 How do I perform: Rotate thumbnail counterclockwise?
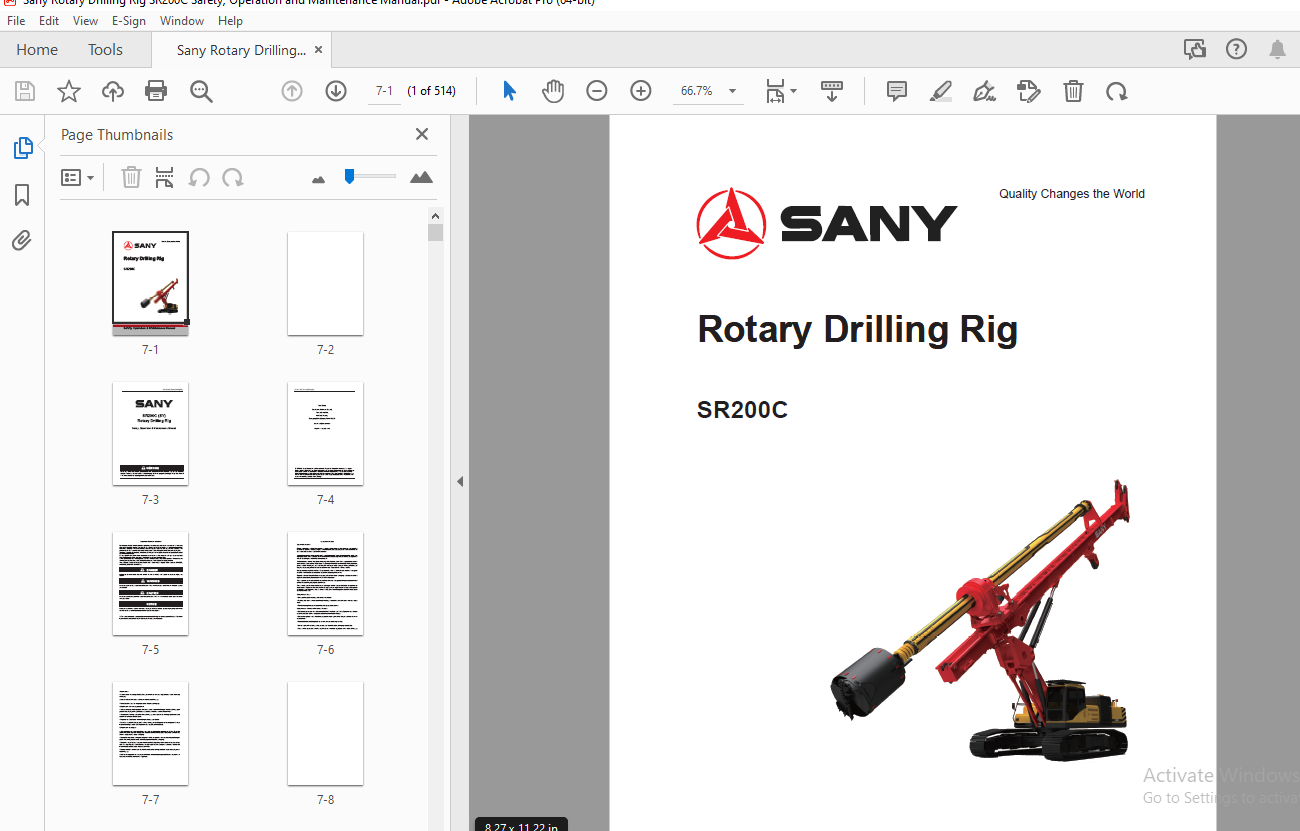click(199, 178)
